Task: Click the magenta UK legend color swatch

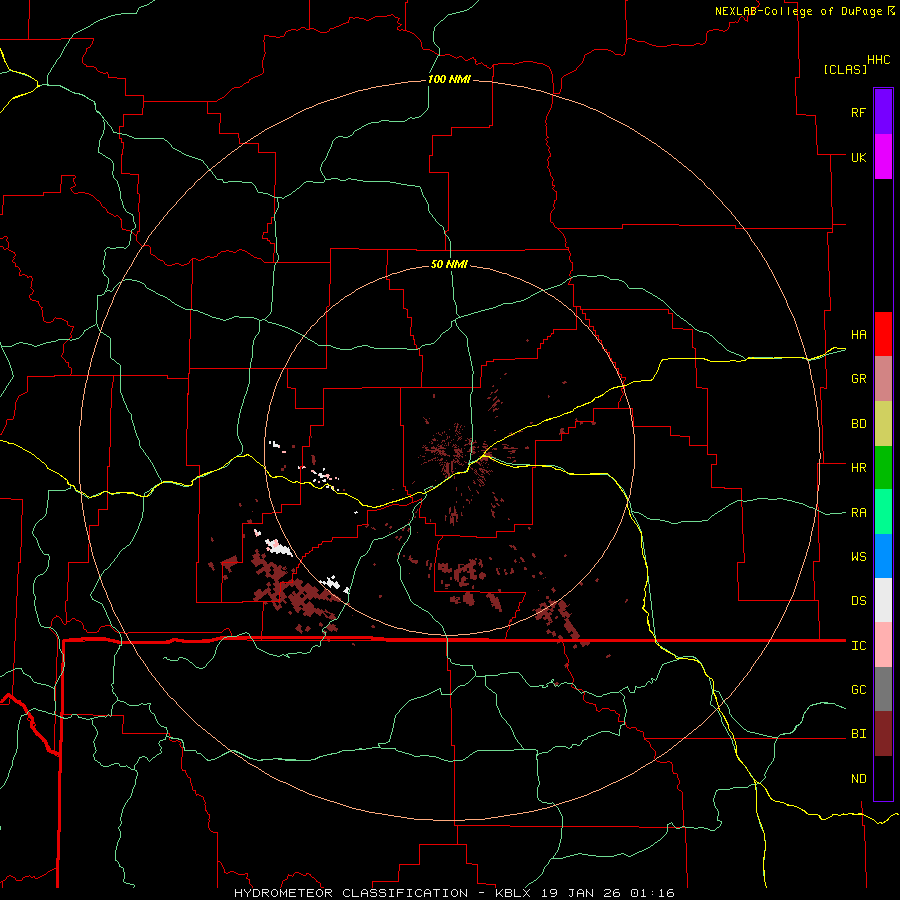Action: coord(883,157)
